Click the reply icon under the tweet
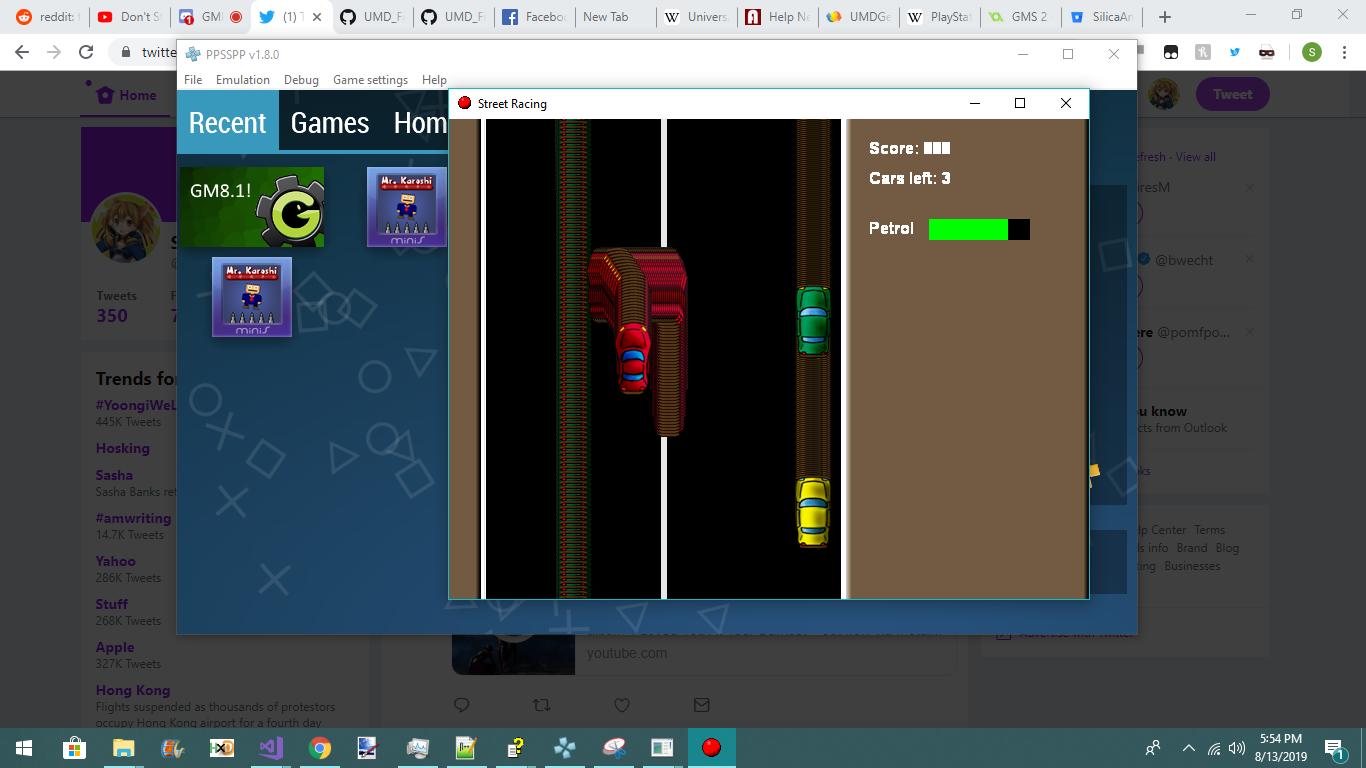 461,705
